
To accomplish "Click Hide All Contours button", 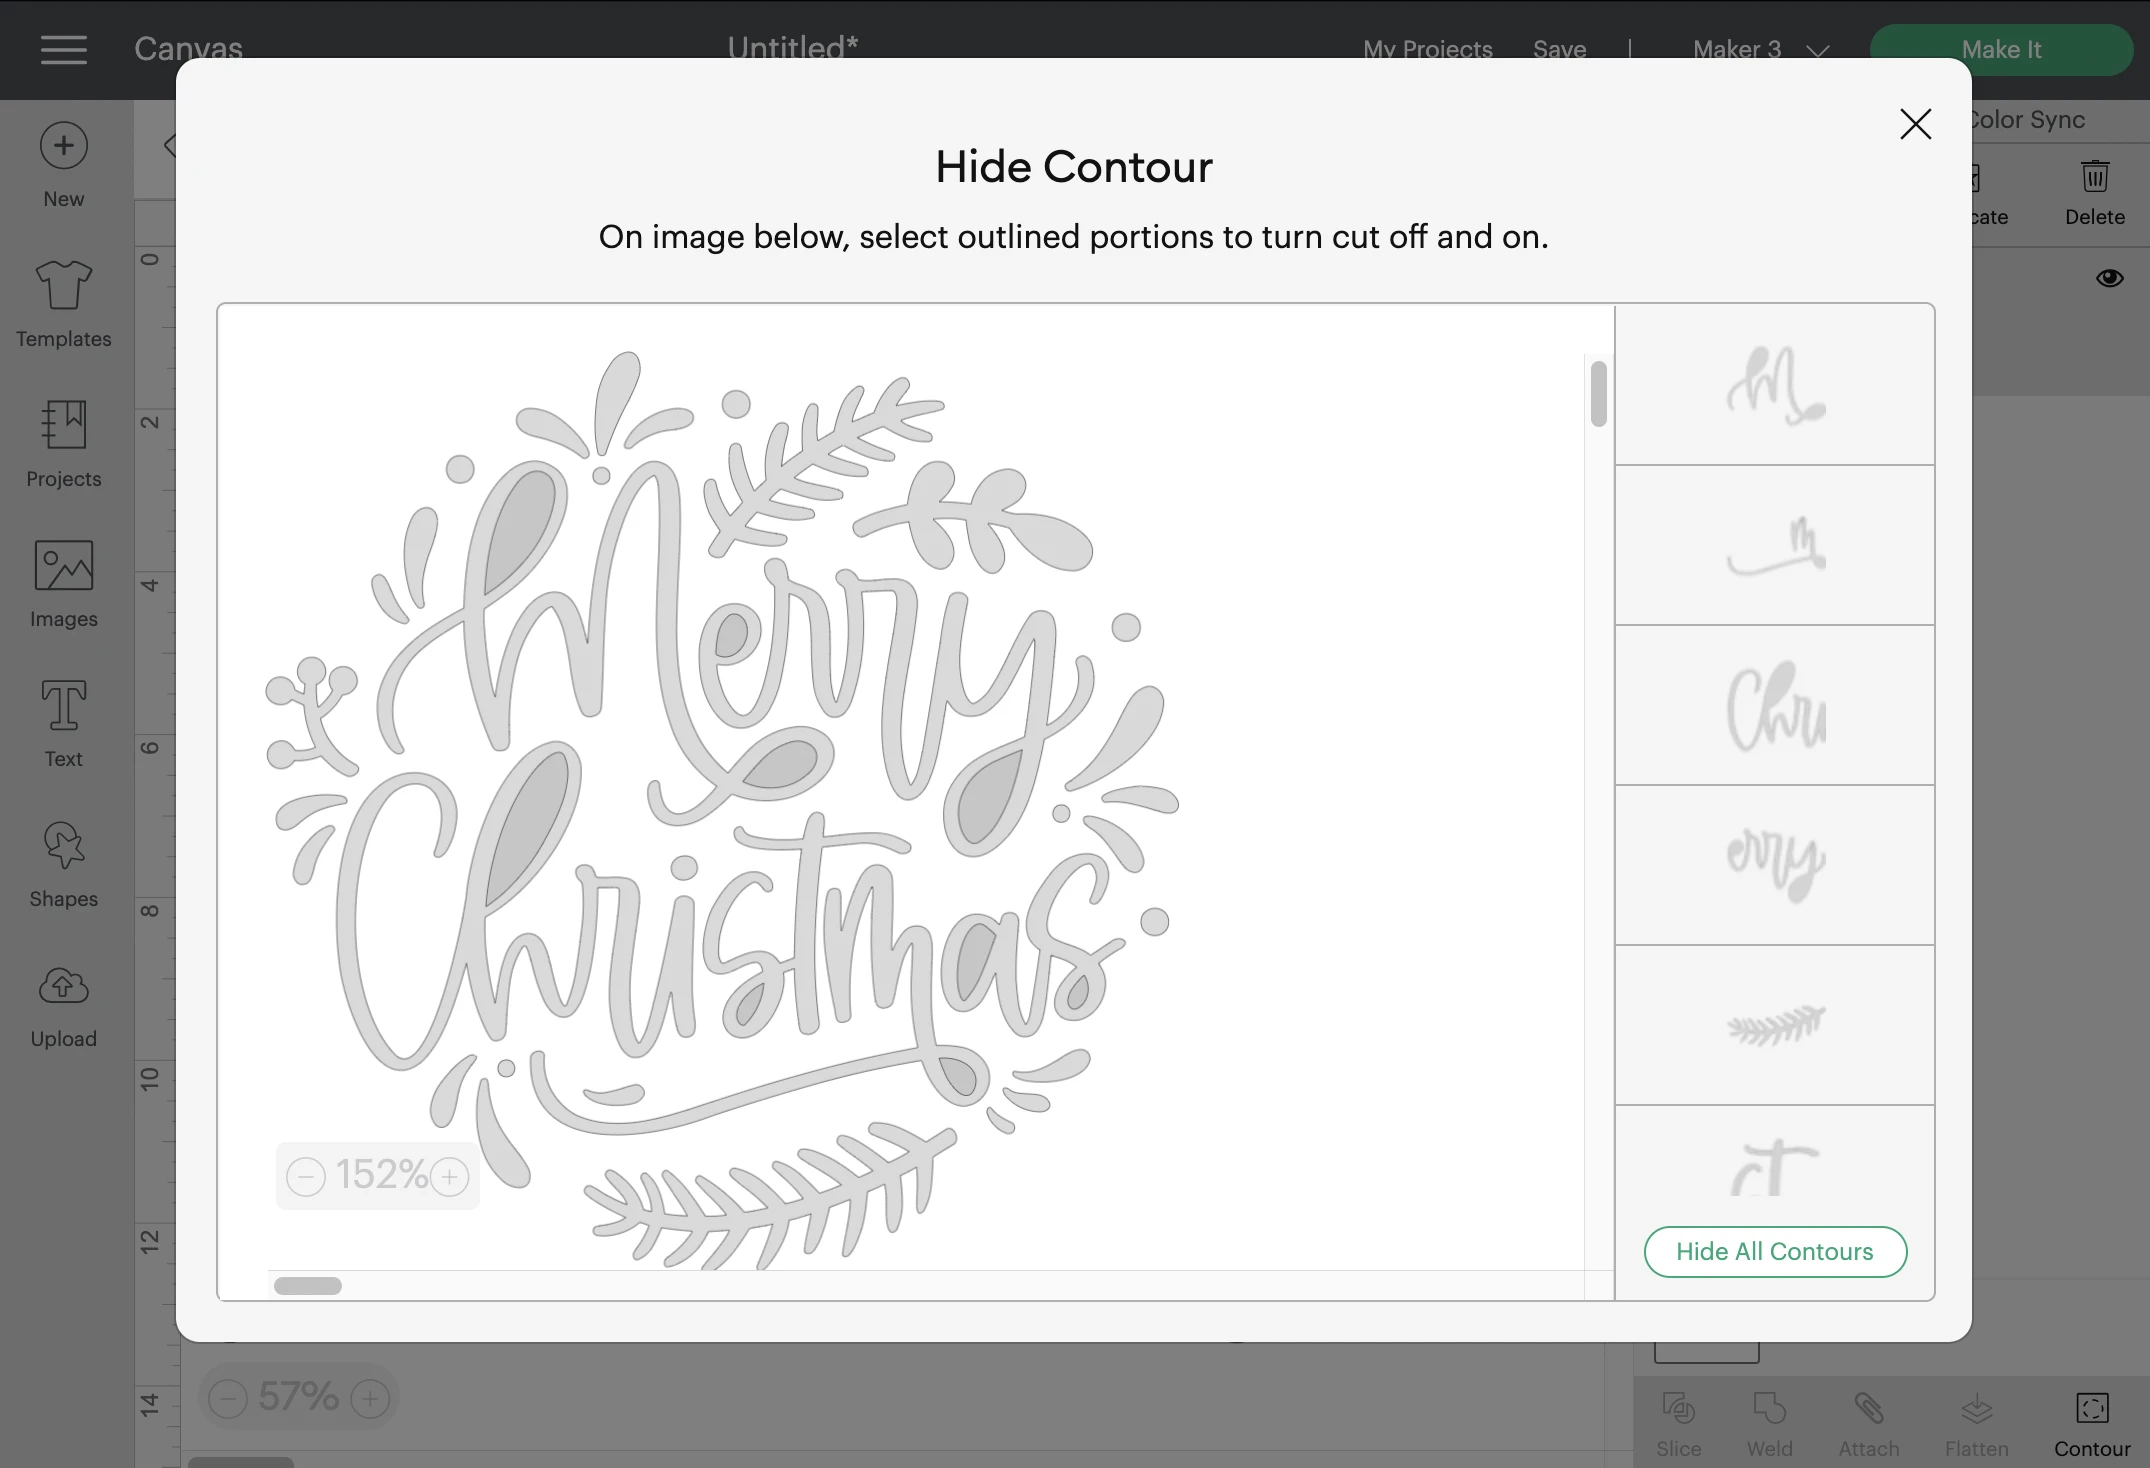I will (x=1776, y=1251).
